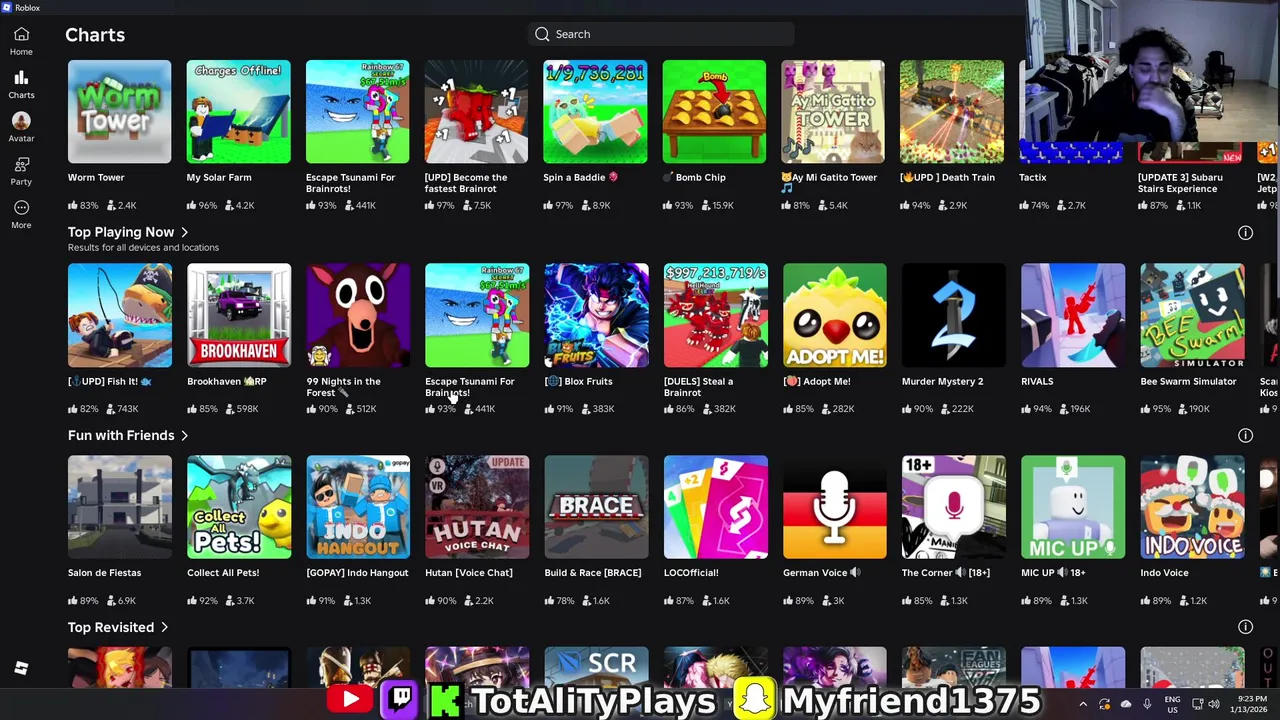Open Death Train game thumbnail
The height and width of the screenshot is (720, 1280).
(x=952, y=112)
